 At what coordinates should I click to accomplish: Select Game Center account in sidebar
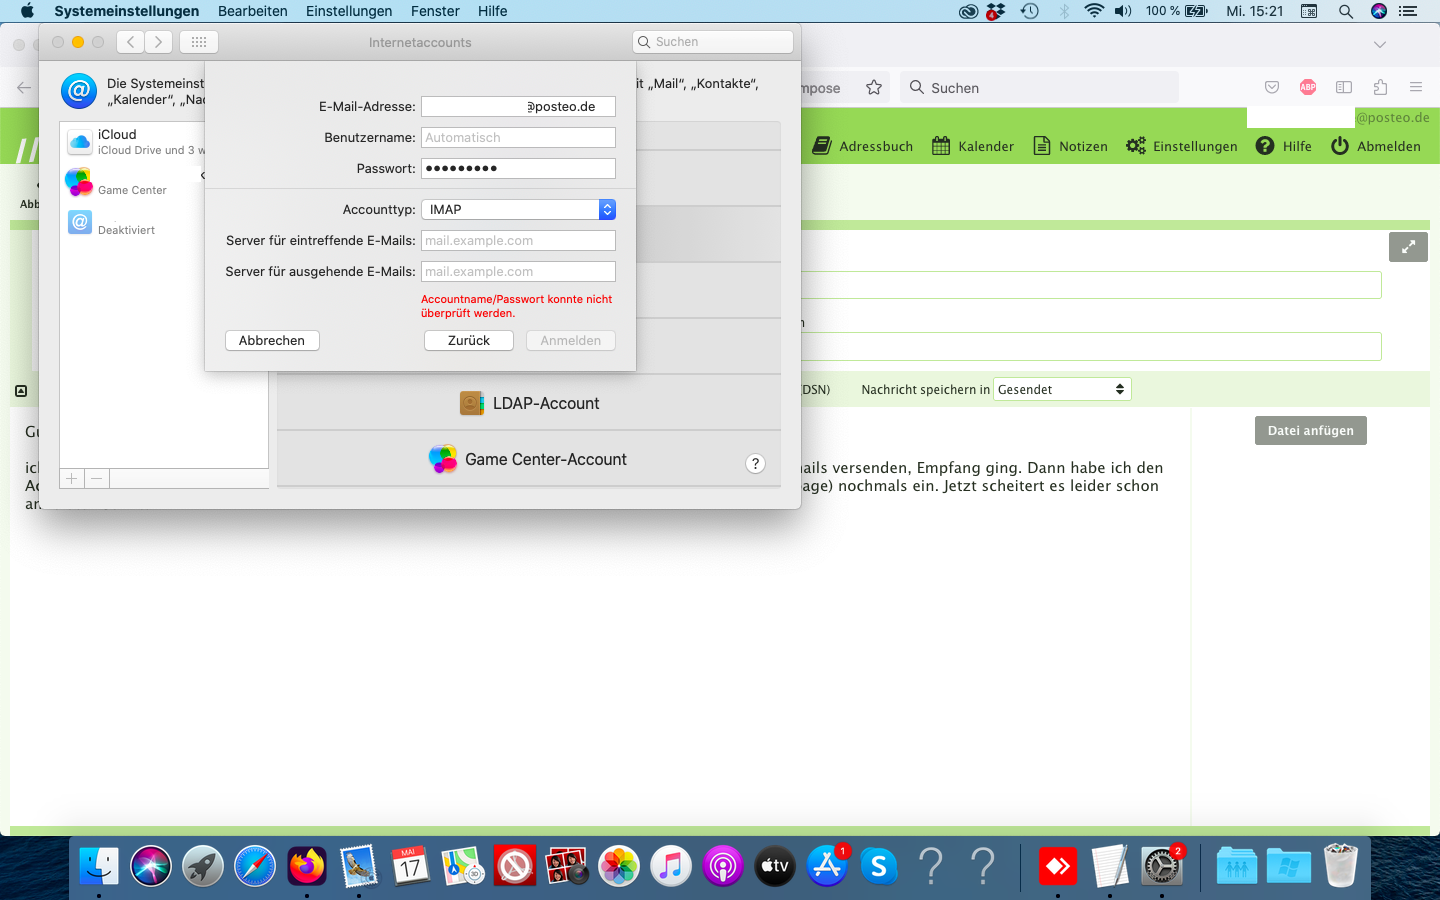point(133,183)
